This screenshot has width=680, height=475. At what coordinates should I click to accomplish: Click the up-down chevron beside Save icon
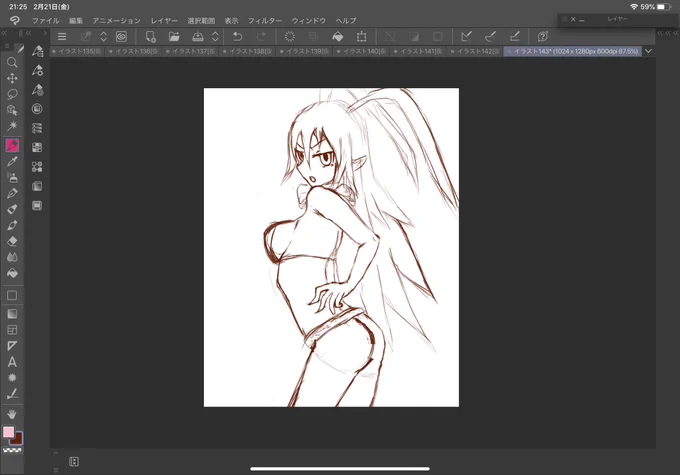215,36
